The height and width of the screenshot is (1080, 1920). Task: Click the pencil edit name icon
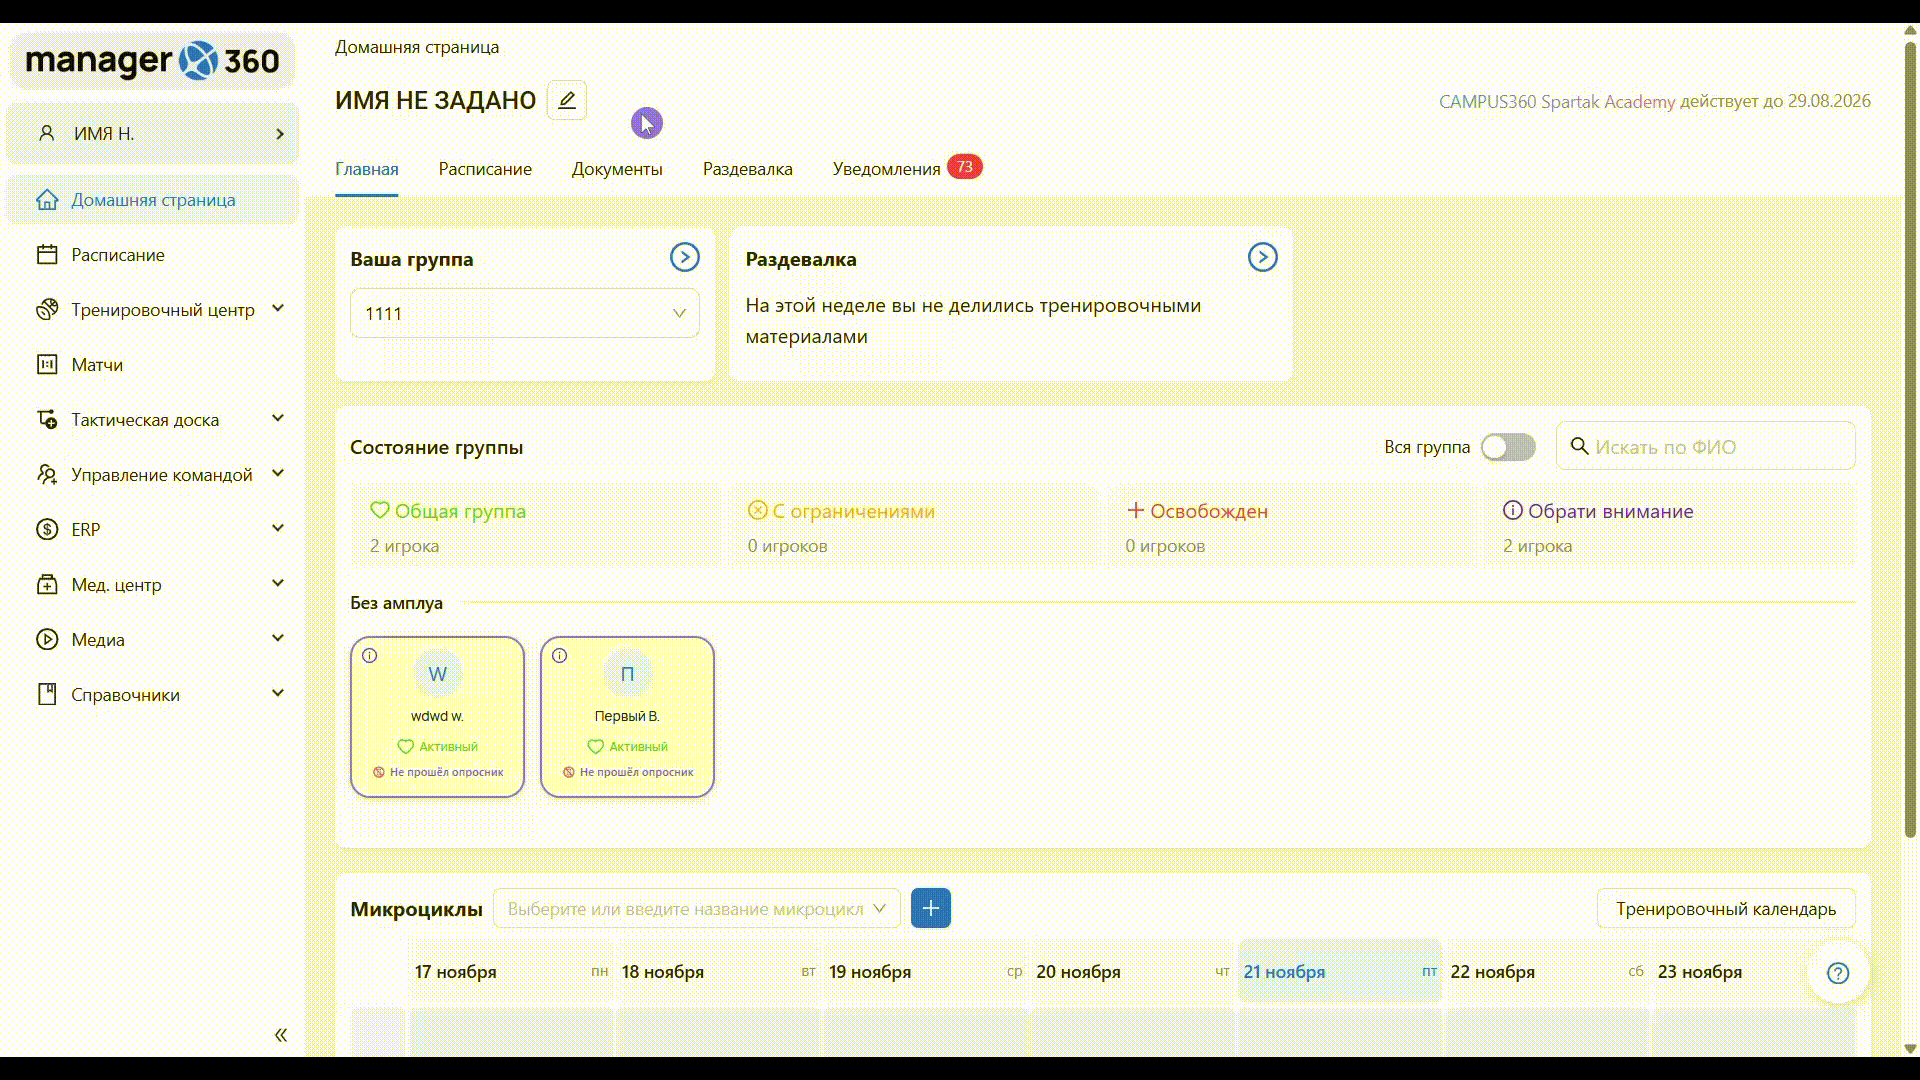pos(567,100)
